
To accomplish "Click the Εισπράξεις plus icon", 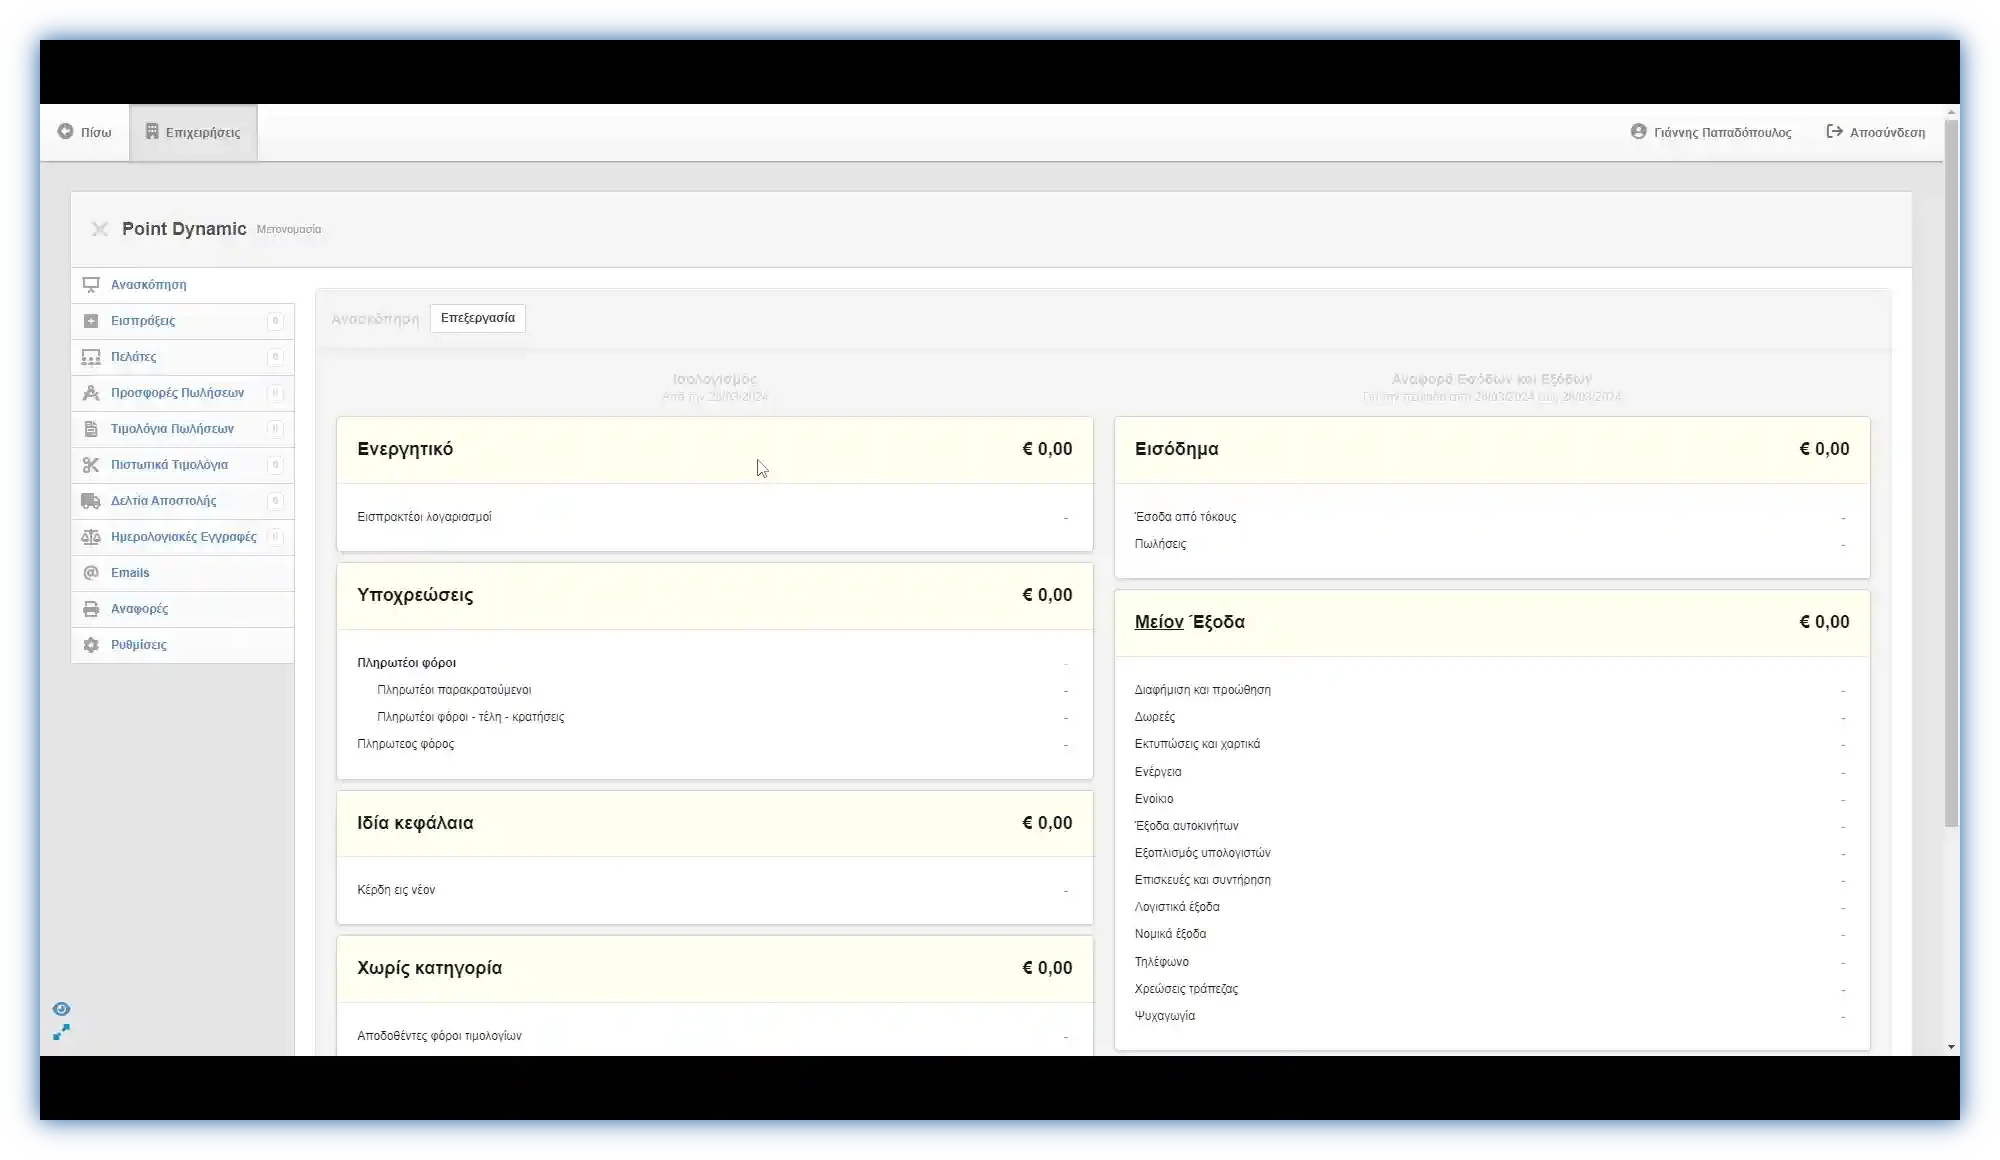I will 91,321.
